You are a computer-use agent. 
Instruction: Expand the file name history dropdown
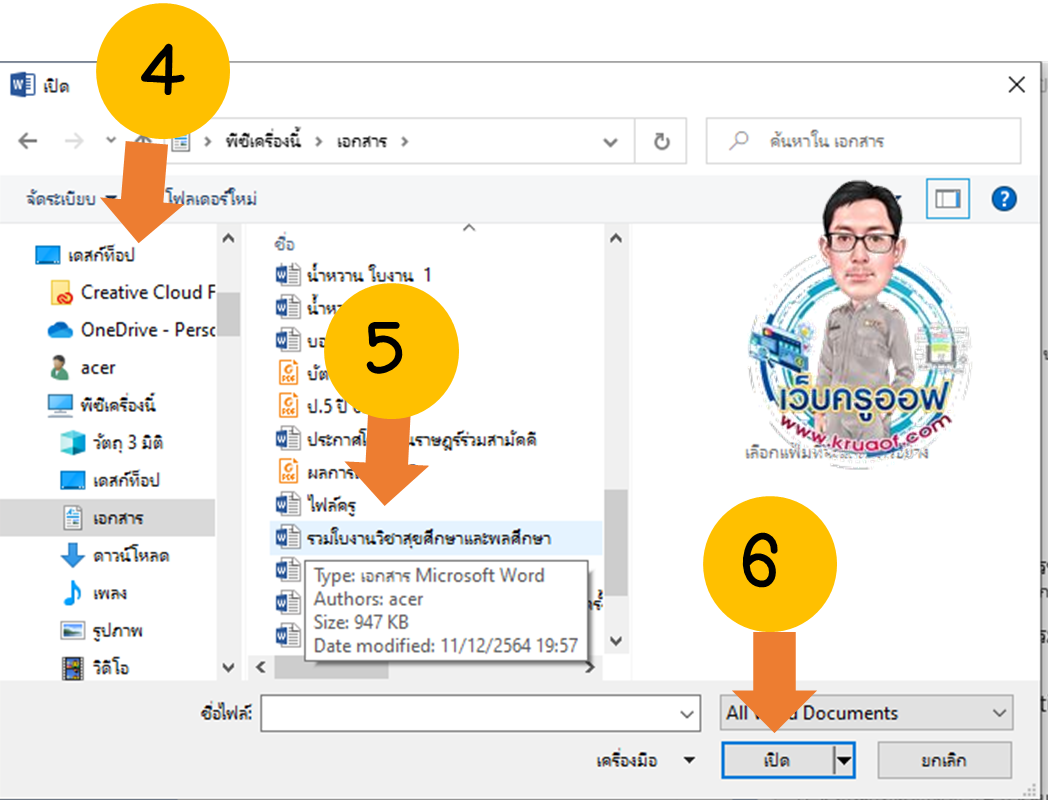point(687,714)
